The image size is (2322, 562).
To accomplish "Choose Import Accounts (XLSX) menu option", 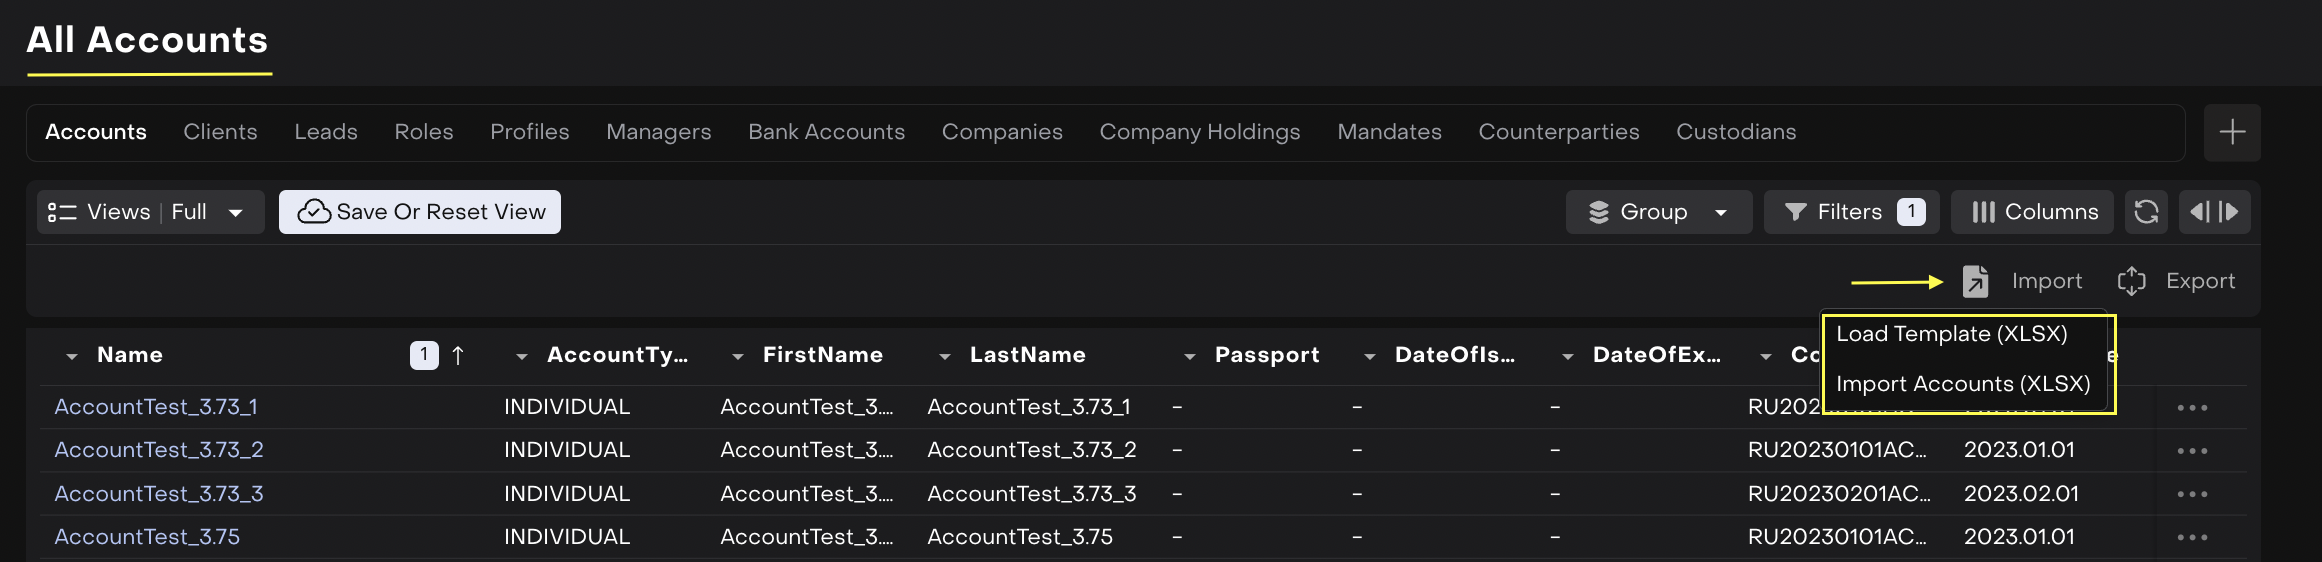I will coord(1962,384).
